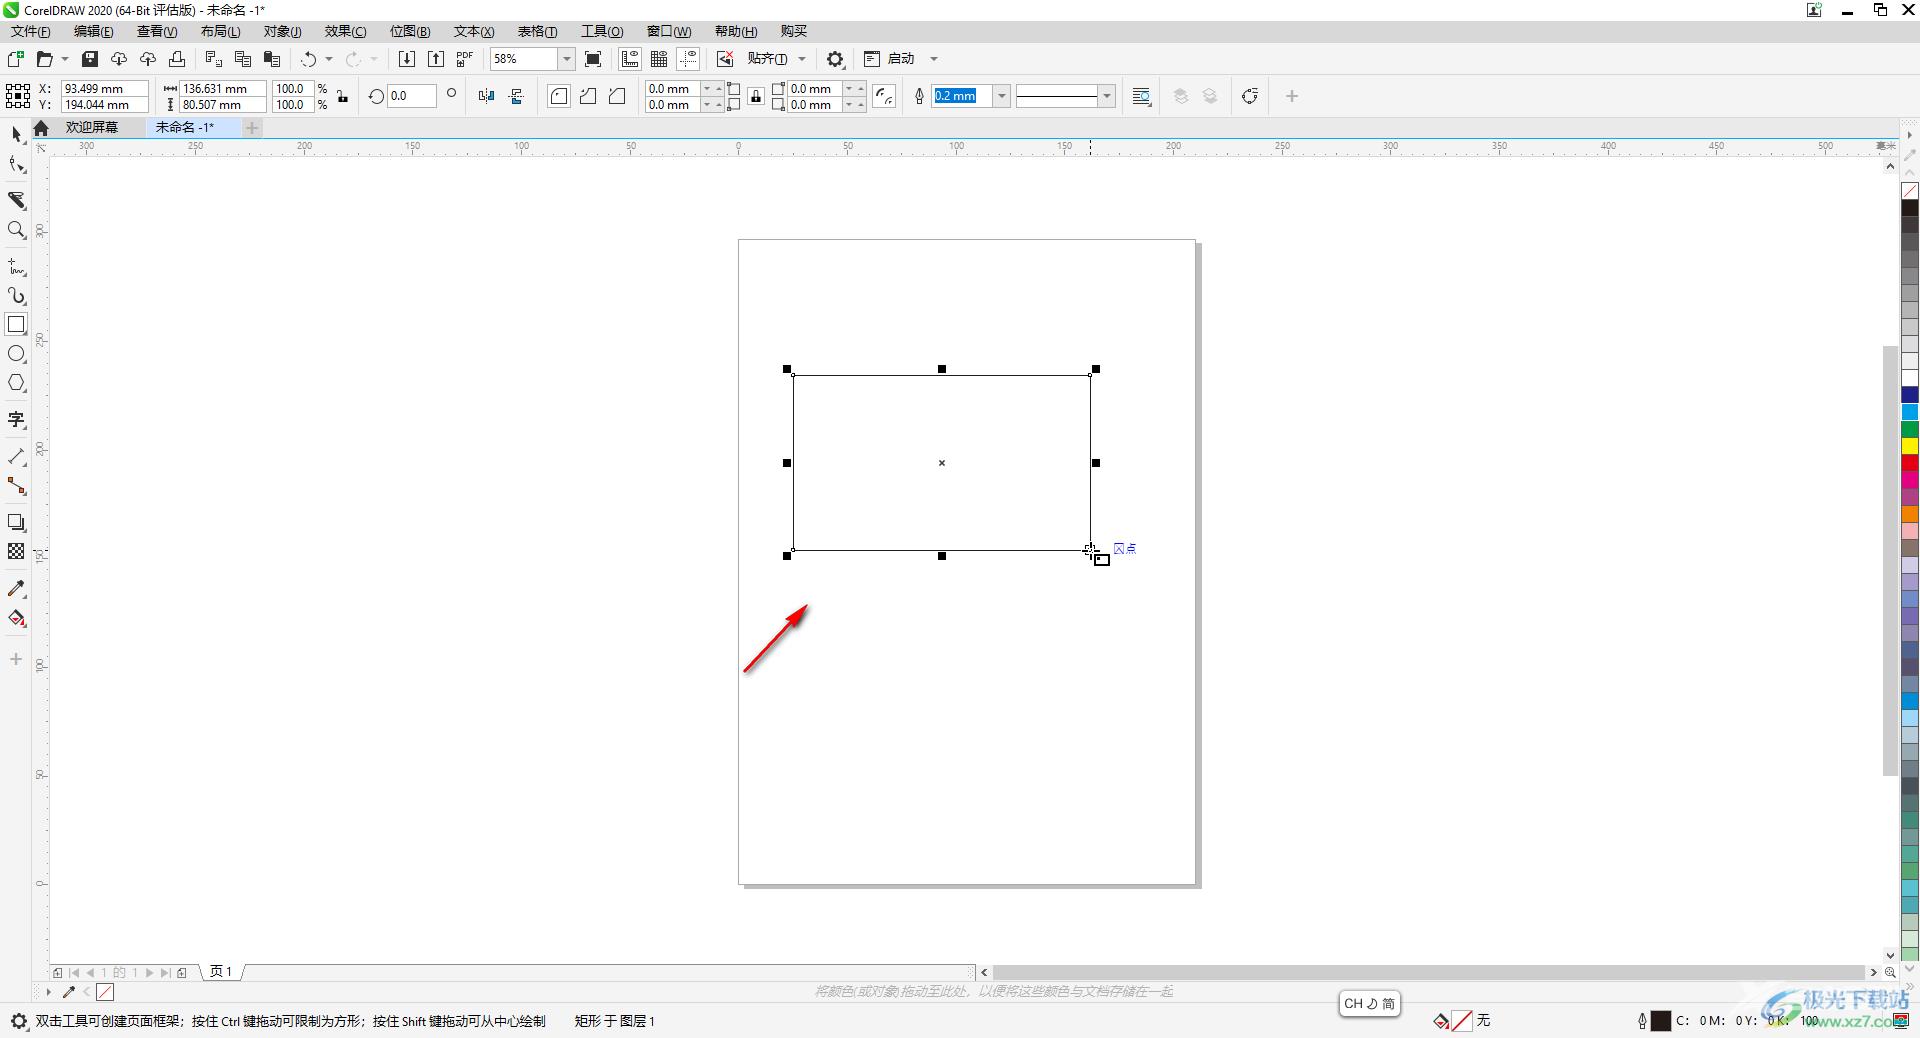Click the Mirror vertically icon
This screenshot has width=1920, height=1038.
pyautogui.click(x=516, y=96)
